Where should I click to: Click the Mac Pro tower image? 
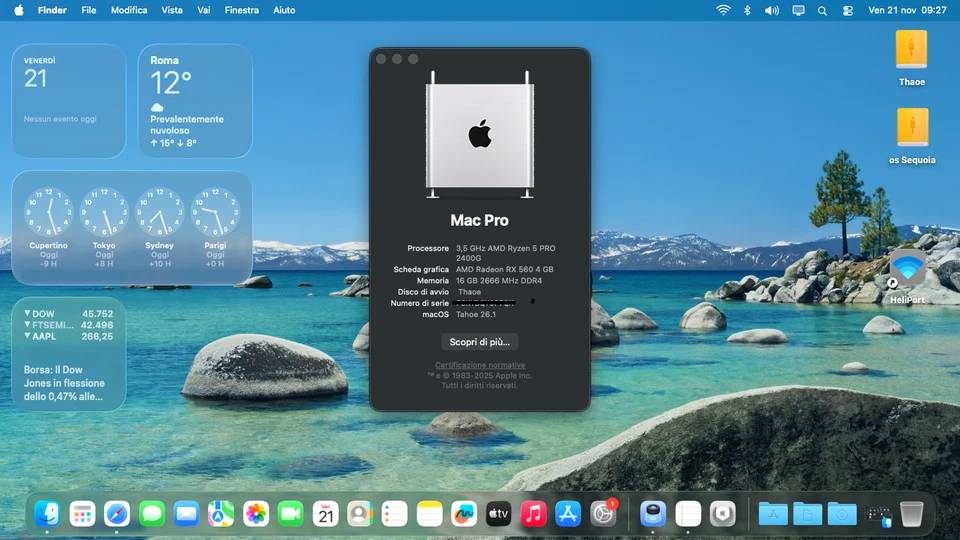[x=480, y=135]
